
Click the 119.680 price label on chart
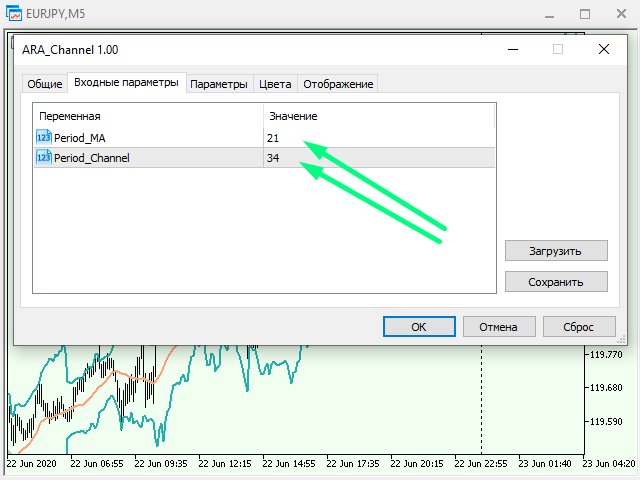606,387
